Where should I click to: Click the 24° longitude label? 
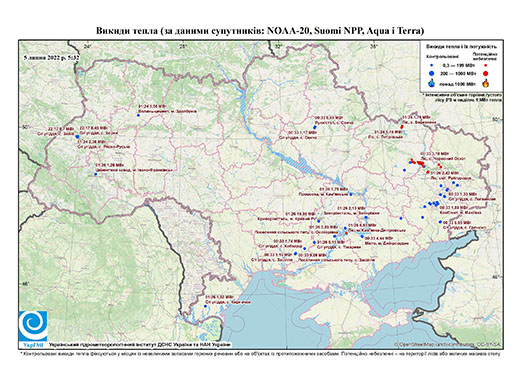88,46
